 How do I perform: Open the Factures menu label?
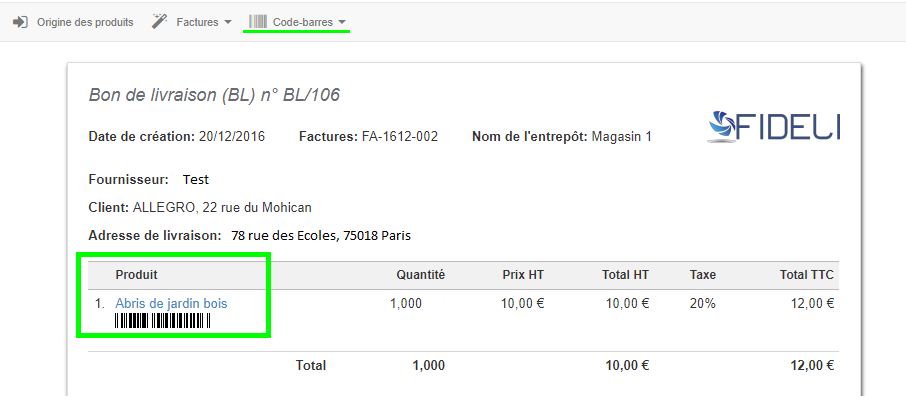coord(197,22)
